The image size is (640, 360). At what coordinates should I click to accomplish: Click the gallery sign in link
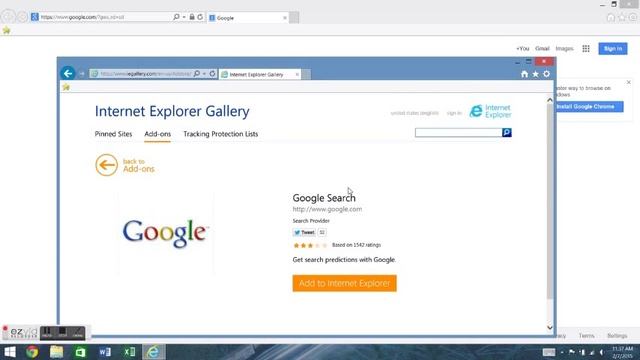[x=454, y=113]
